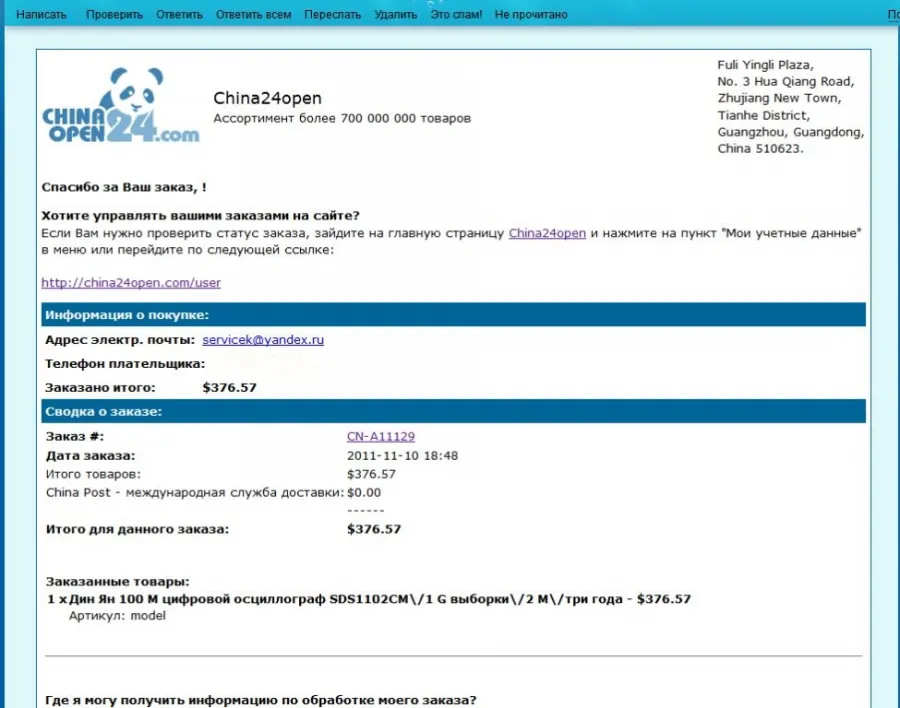Click Проверить in the mail toolbar
Screen dimensions: 900x708
coord(114,14)
